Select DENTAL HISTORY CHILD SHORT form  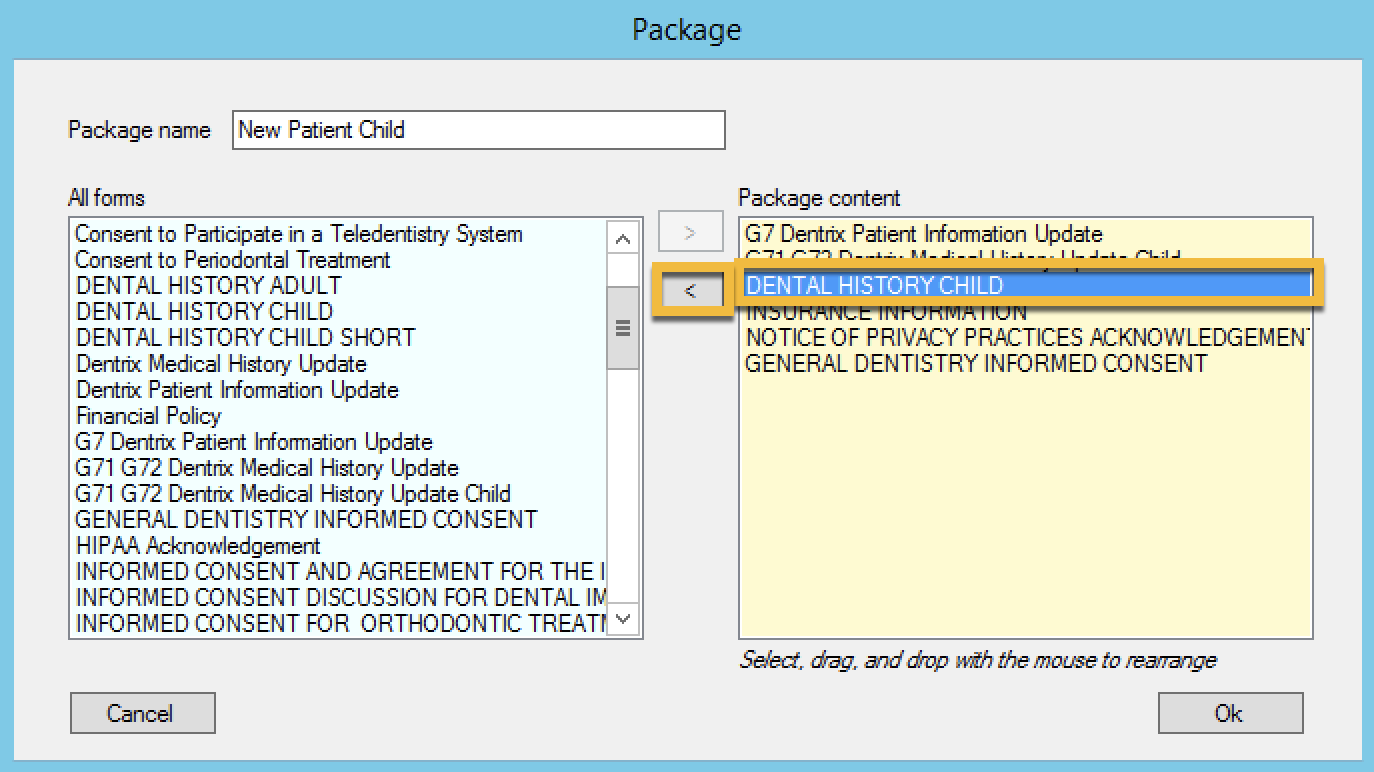[245, 338]
